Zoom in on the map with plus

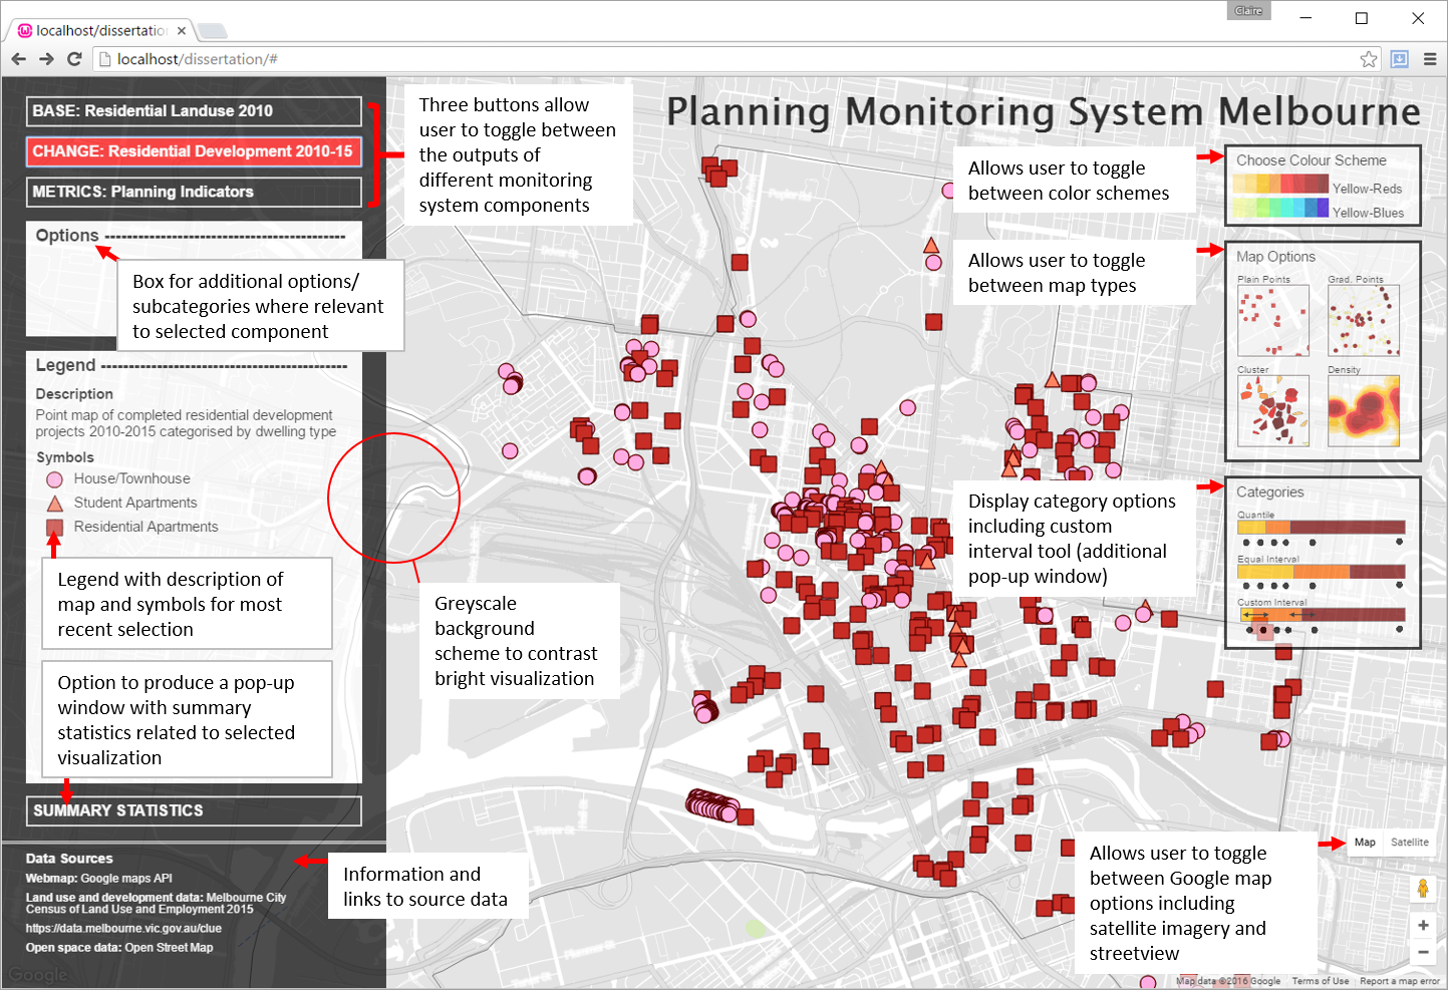1423,926
